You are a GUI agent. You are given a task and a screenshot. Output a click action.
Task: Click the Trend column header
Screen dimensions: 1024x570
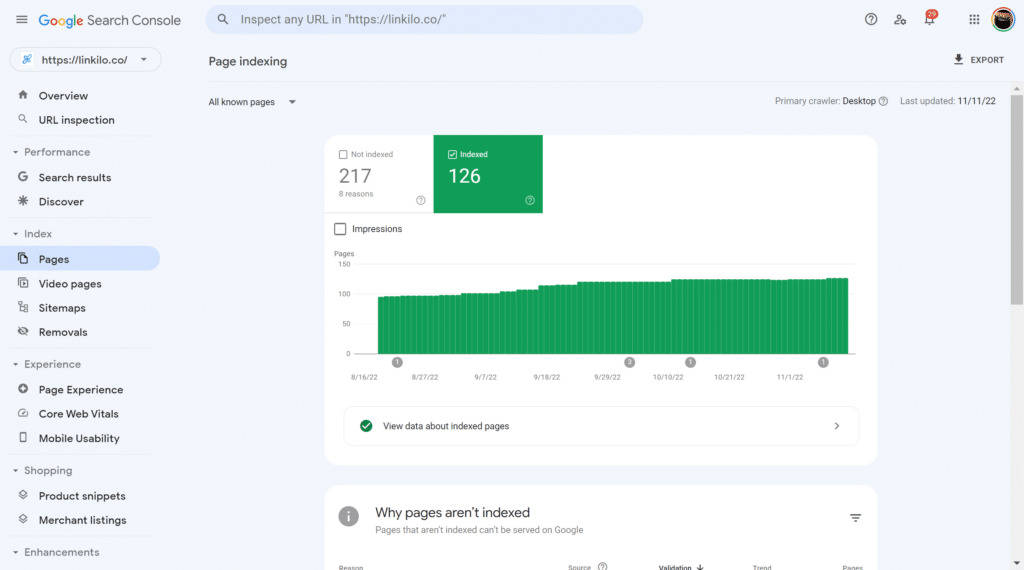761,567
